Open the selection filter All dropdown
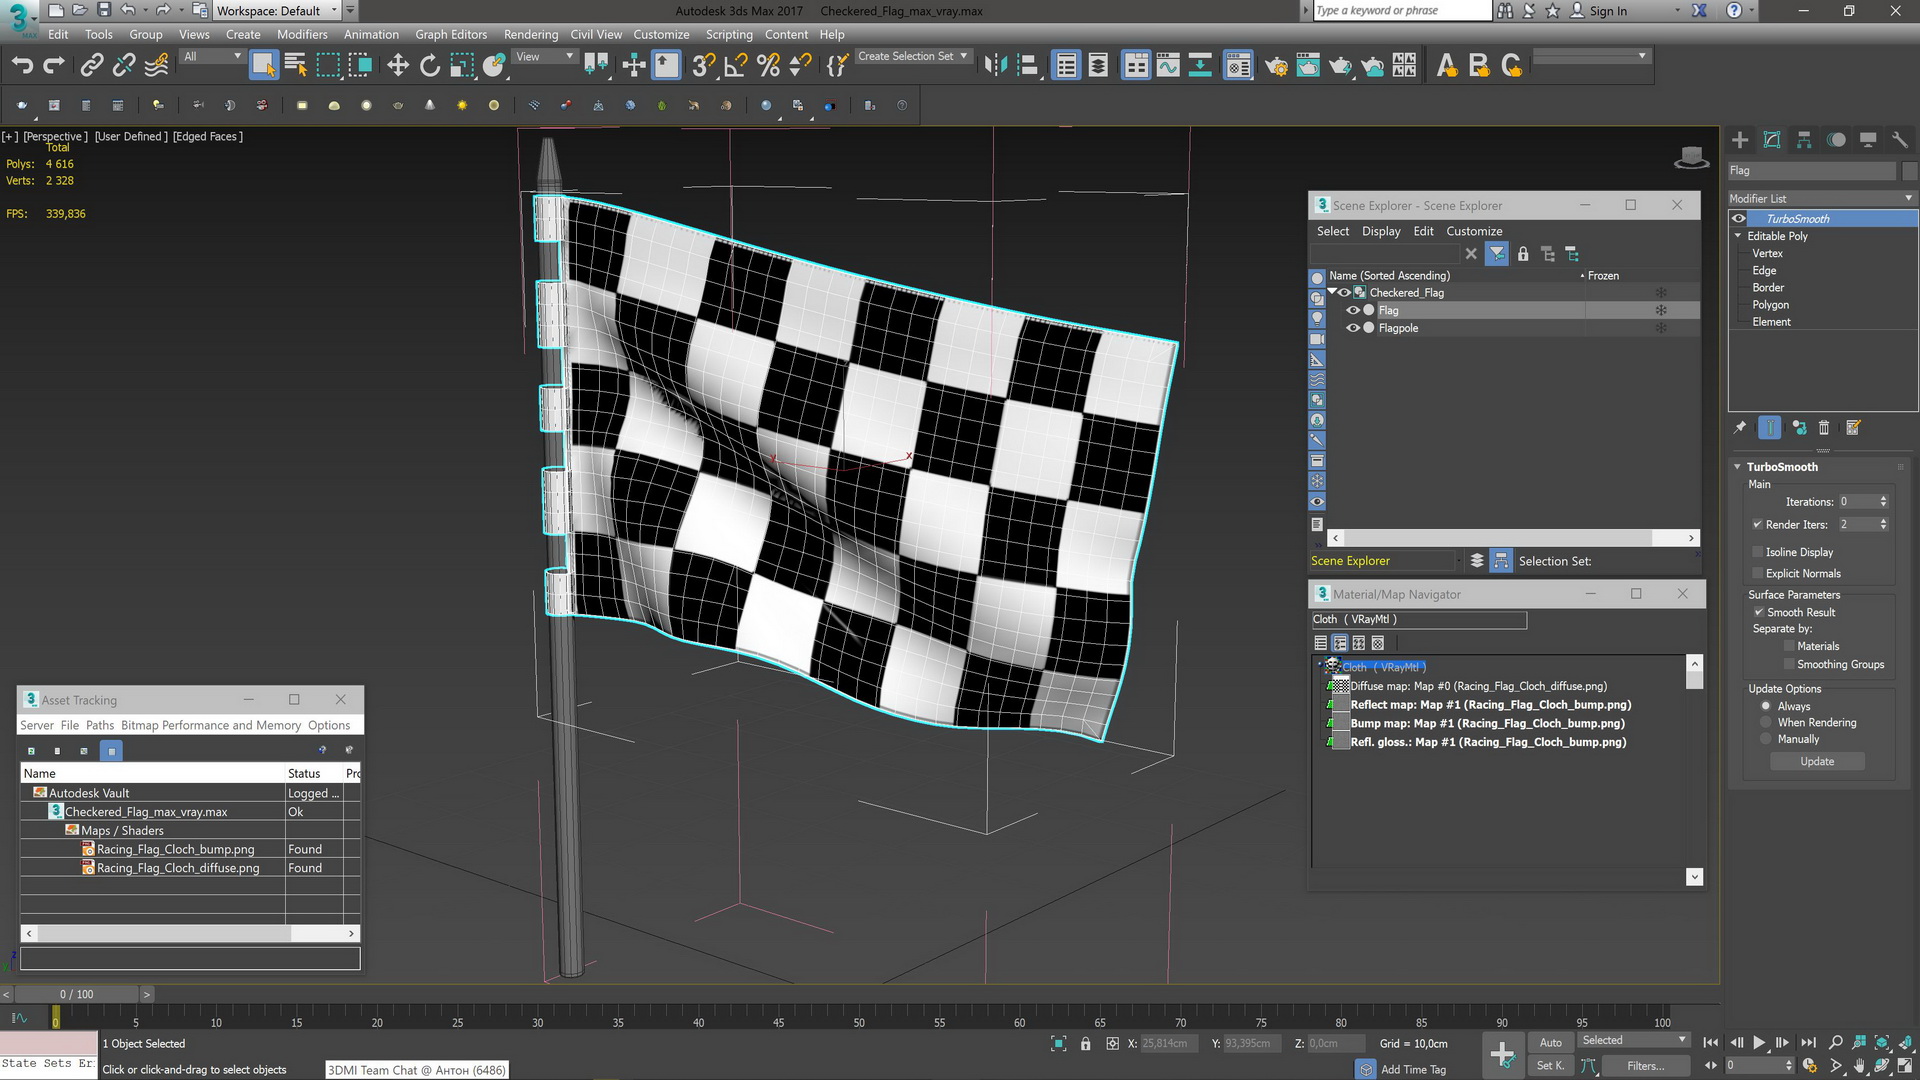 tap(213, 57)
